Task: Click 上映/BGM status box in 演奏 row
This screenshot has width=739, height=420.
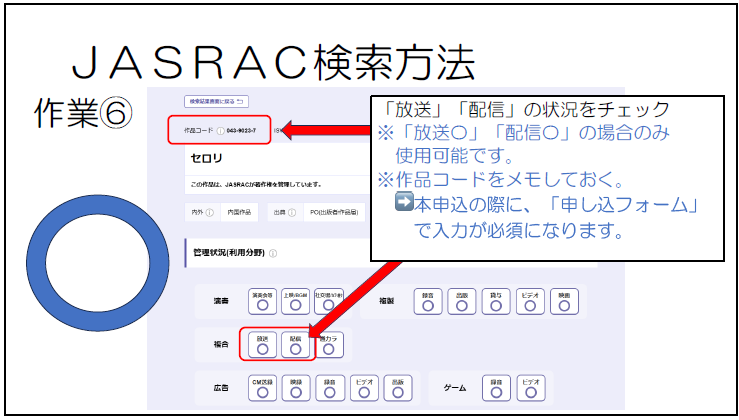Action: [x=296, y=301]
